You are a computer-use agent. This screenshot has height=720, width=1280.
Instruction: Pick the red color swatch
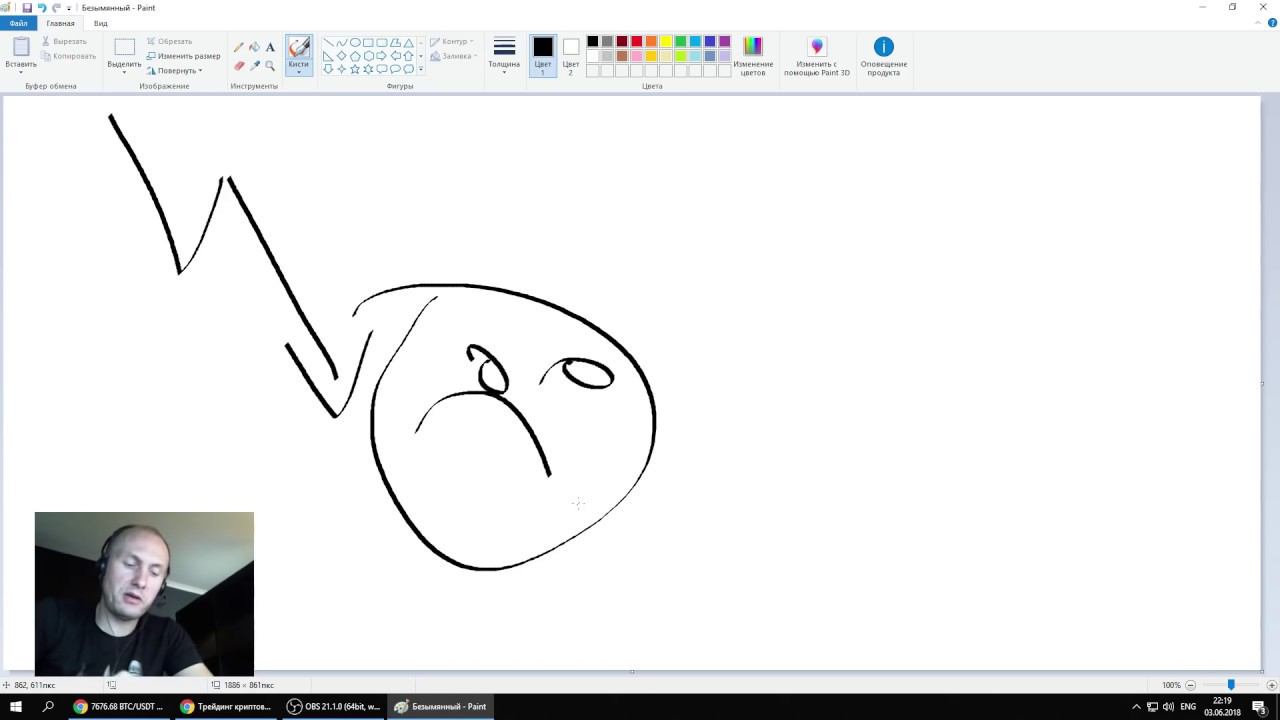click(636, 42)
